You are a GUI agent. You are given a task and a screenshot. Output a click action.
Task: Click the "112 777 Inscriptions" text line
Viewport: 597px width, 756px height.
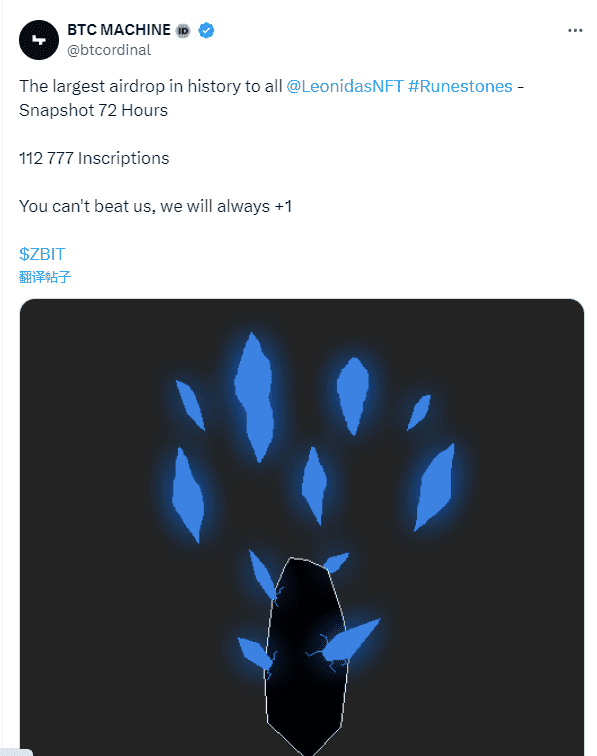pyautogui.click(x=95, y=158)
